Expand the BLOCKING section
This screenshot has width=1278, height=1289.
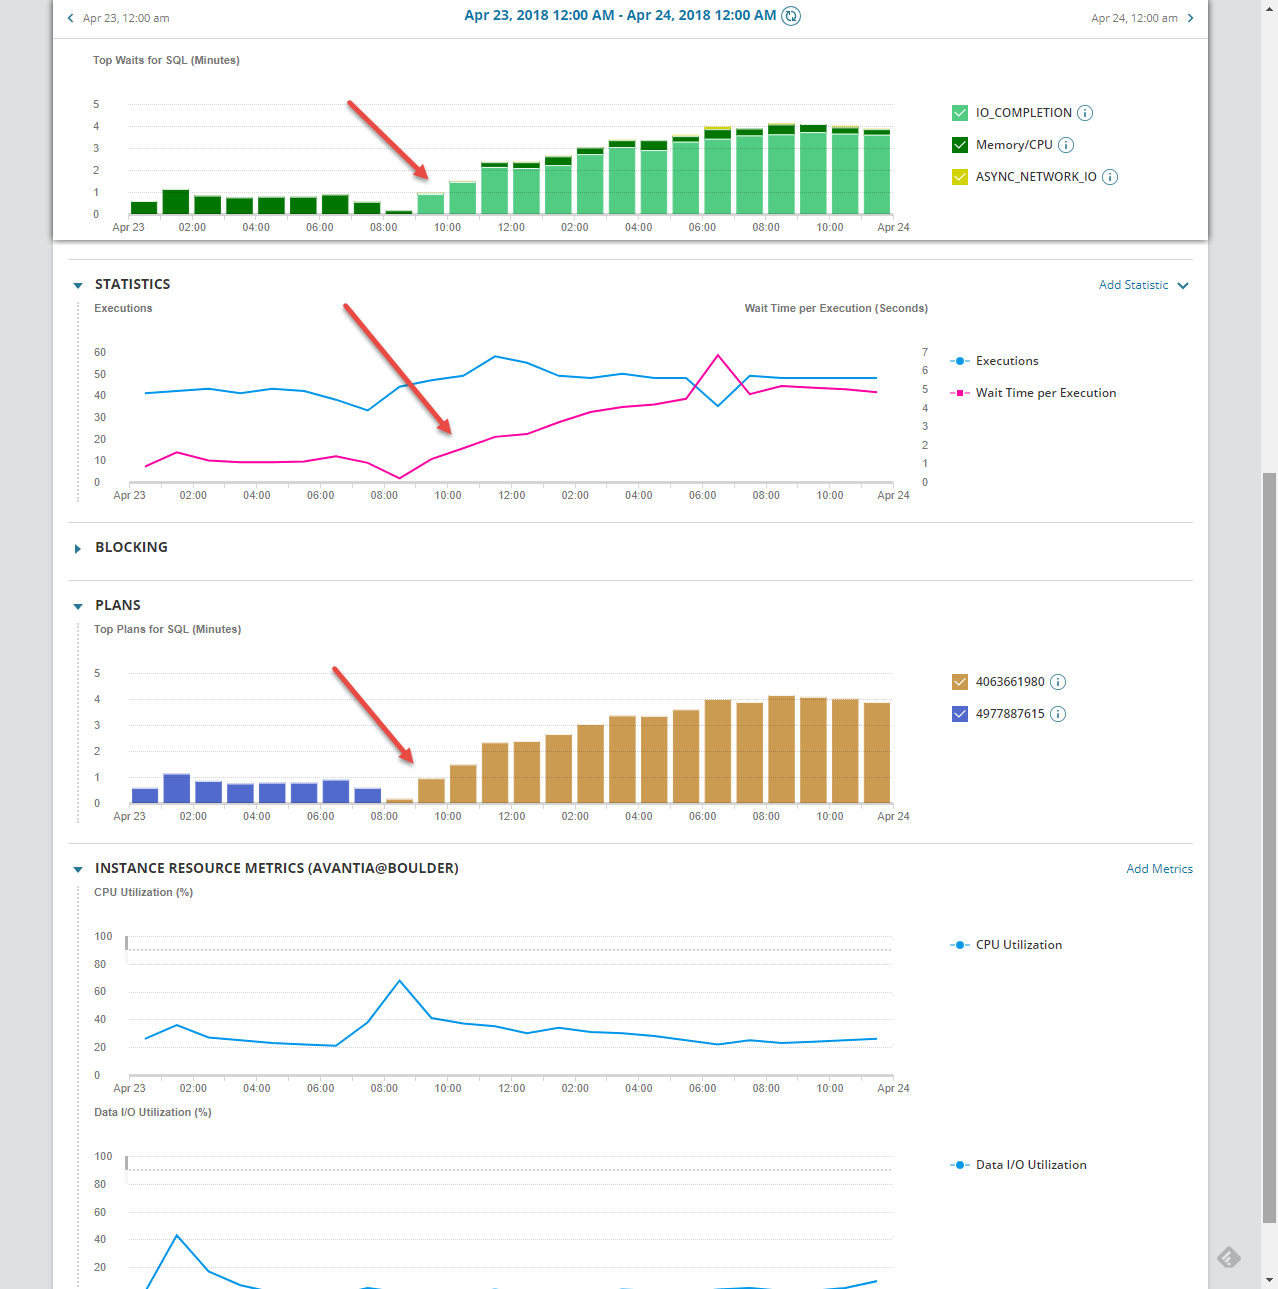click(78, 548)
